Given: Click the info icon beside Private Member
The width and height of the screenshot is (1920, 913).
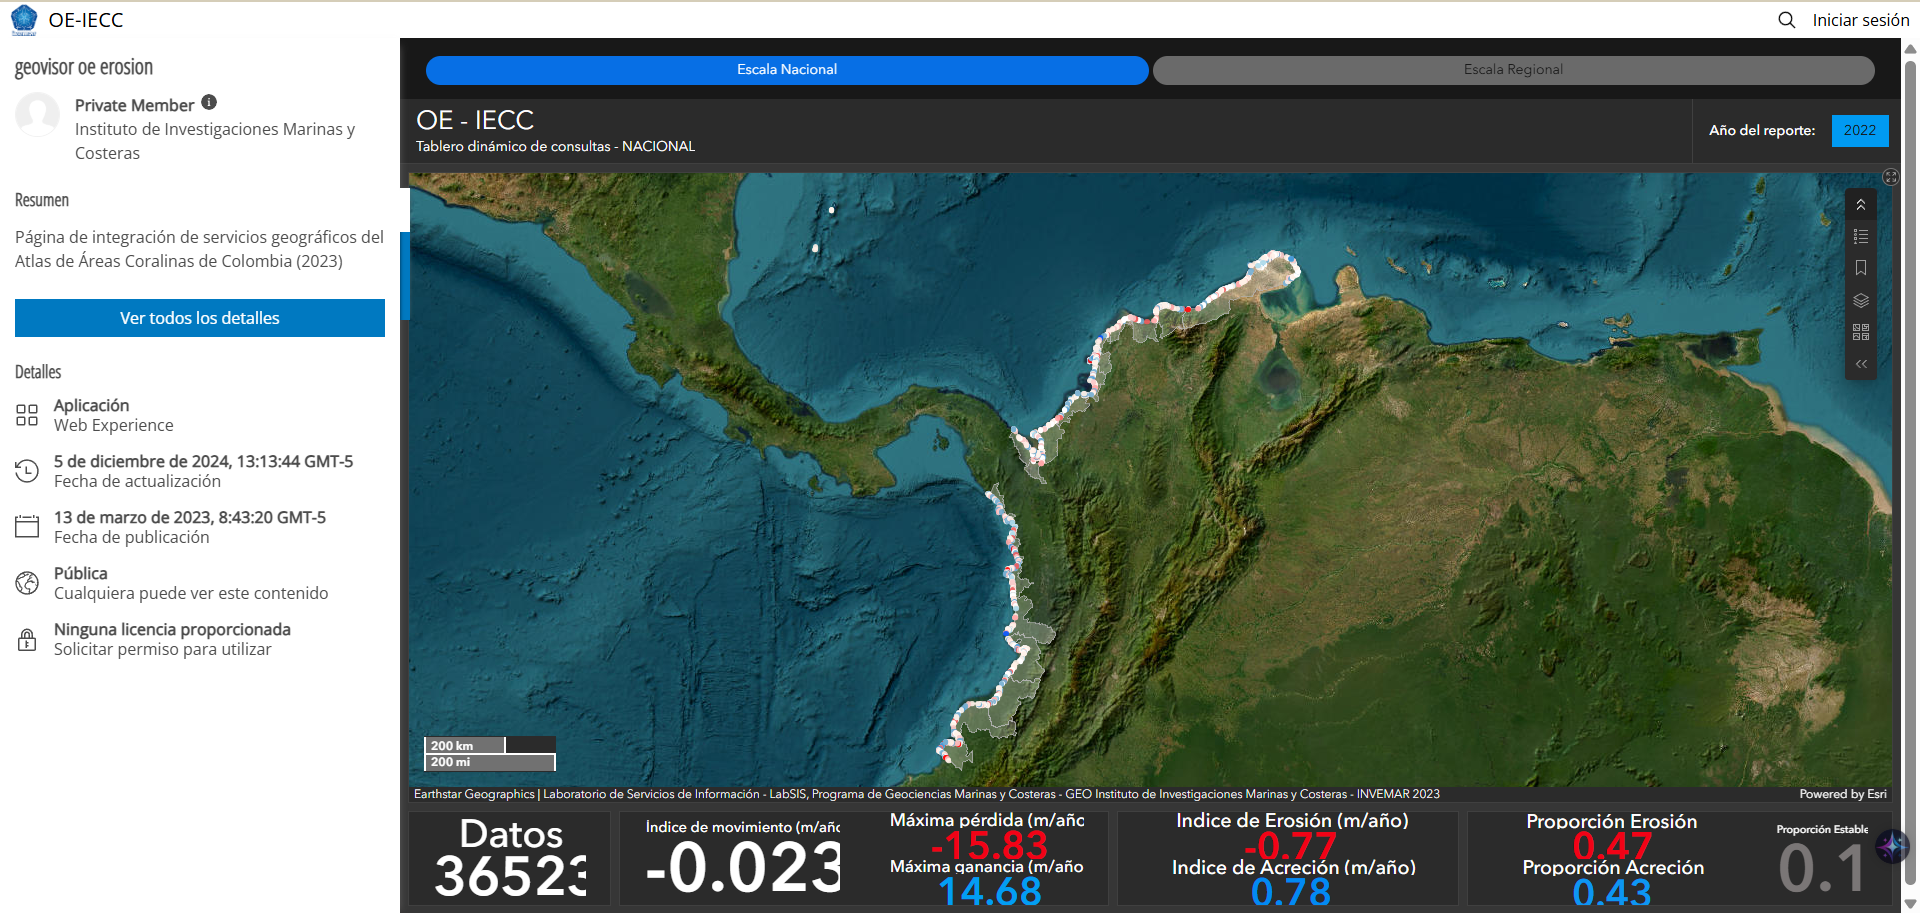Looking at the screenshot, I should (209, 102).
